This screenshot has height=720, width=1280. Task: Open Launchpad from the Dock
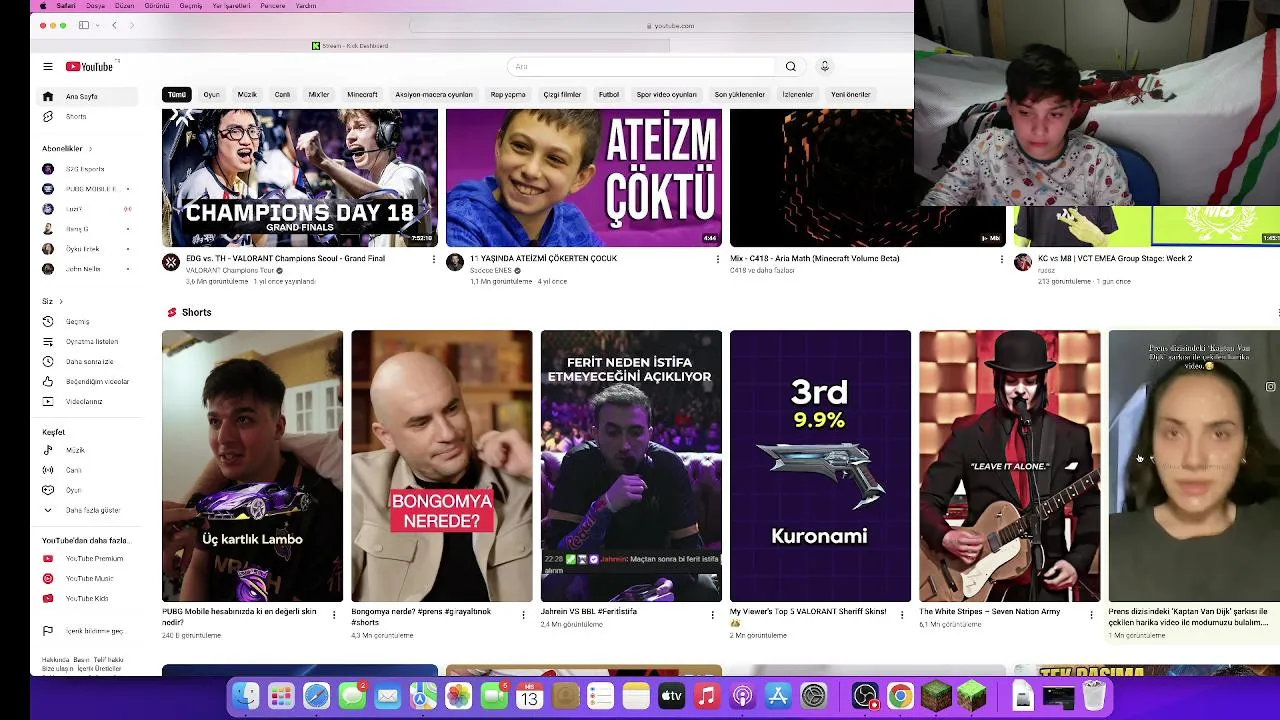(281, 696)
